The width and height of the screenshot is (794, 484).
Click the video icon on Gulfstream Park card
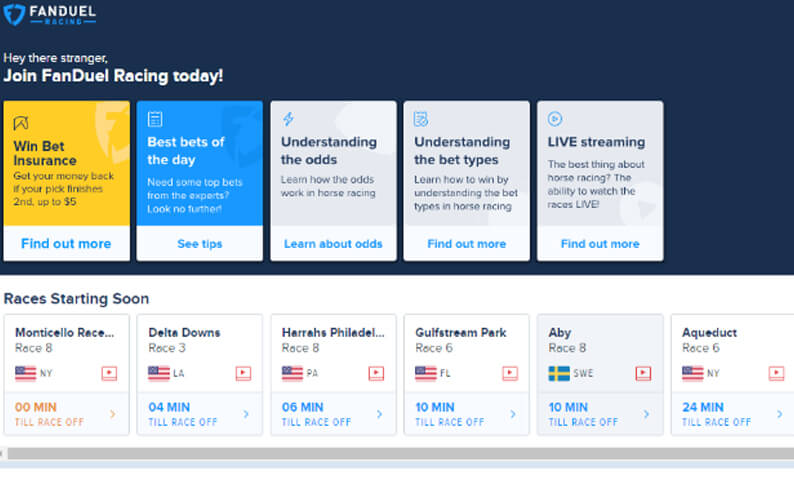(510, 374)
